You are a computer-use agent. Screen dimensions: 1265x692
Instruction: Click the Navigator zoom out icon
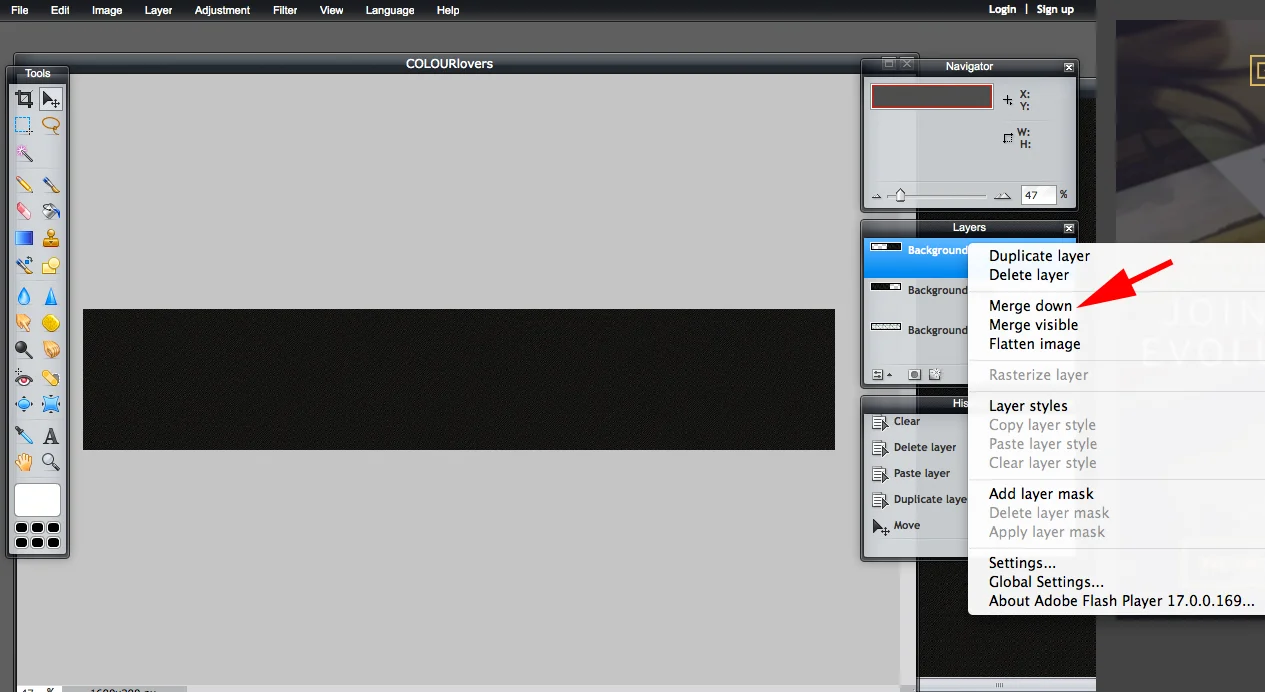tap(877, 196)
